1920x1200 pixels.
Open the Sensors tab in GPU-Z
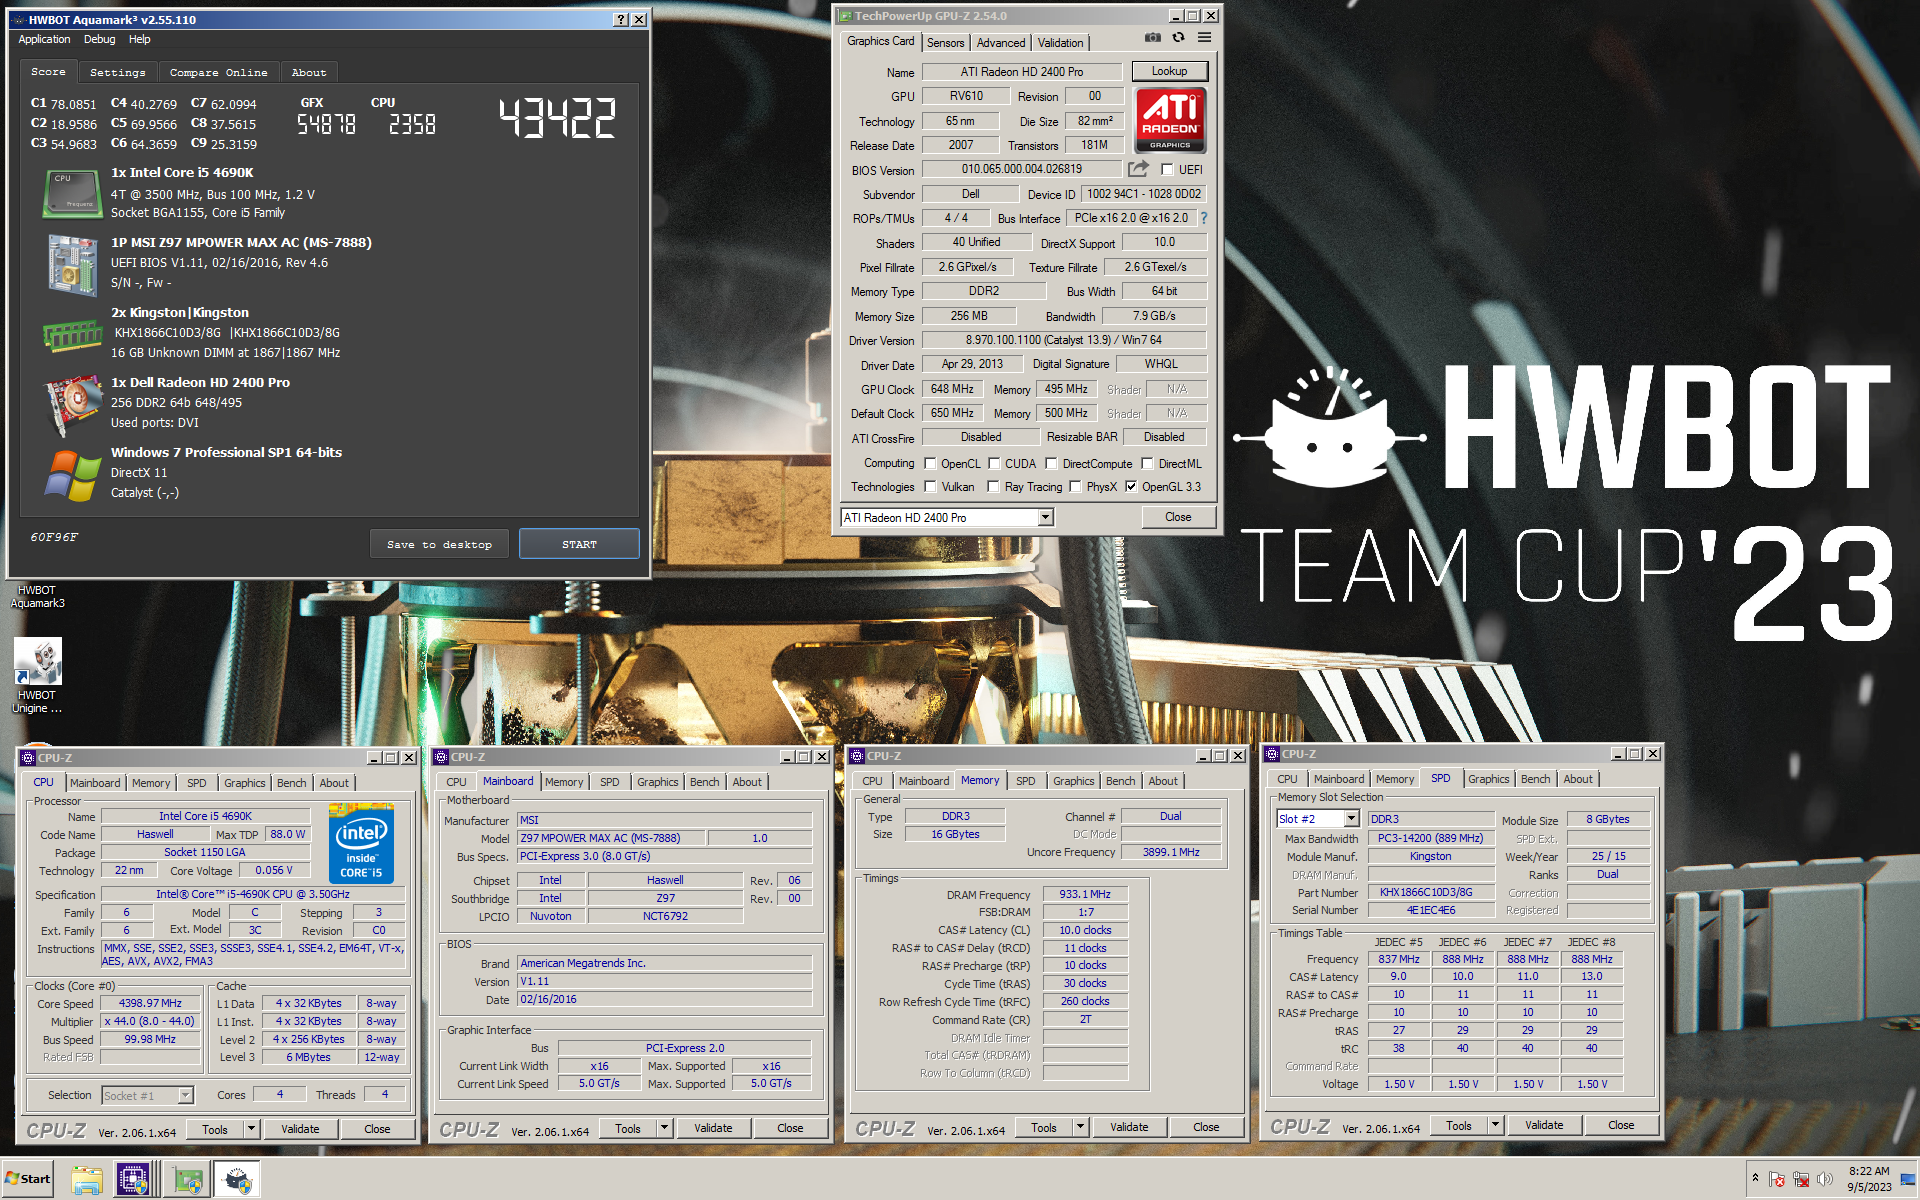pos(945,43)
